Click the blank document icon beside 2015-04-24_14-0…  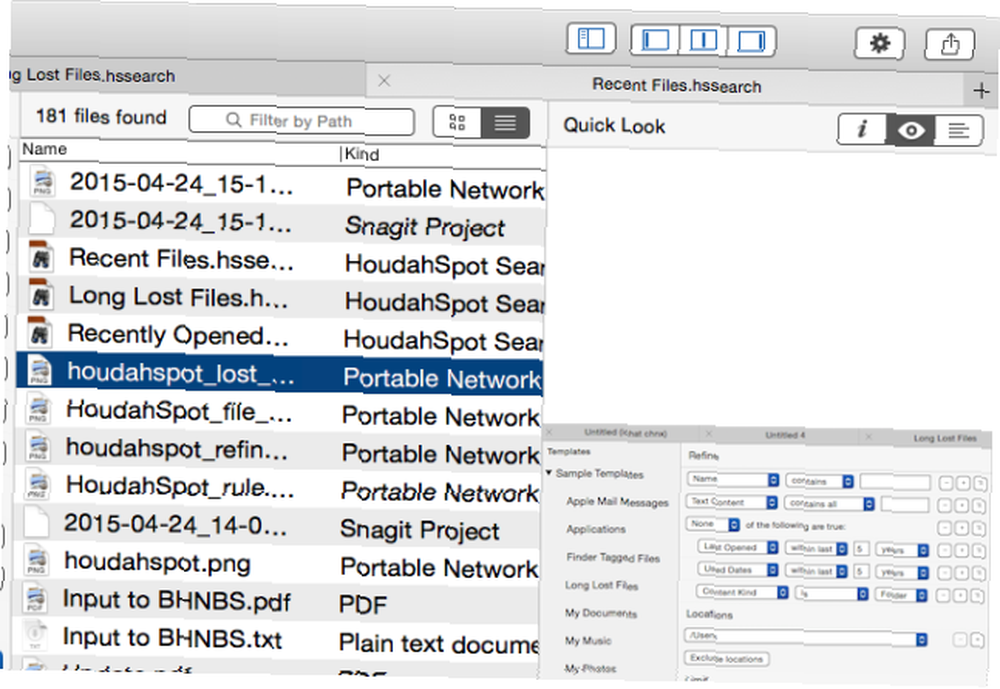36,521
